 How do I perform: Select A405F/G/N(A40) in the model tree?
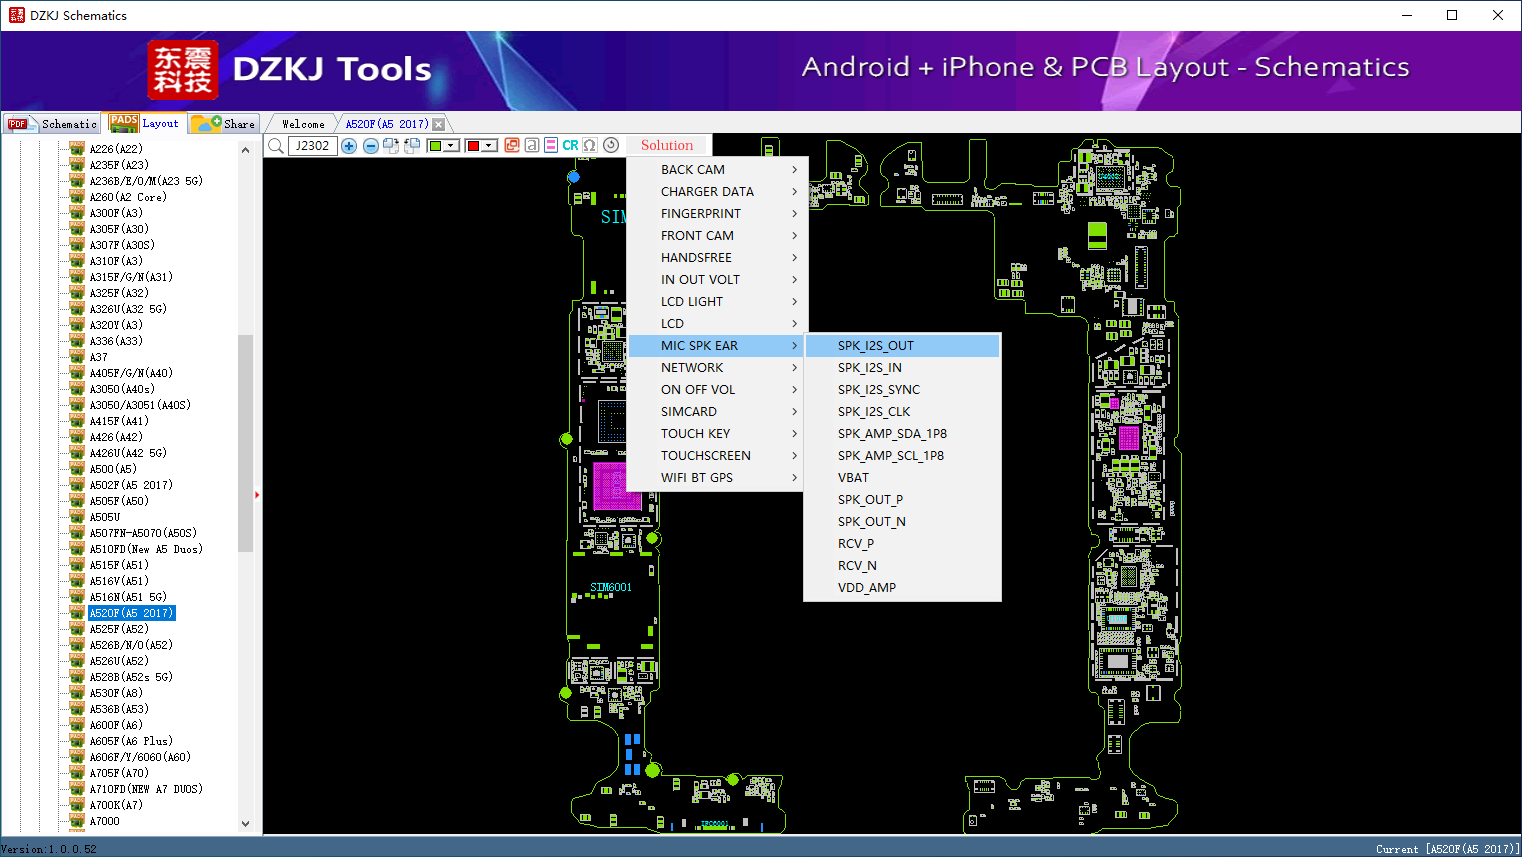click(x=131, y=373)
